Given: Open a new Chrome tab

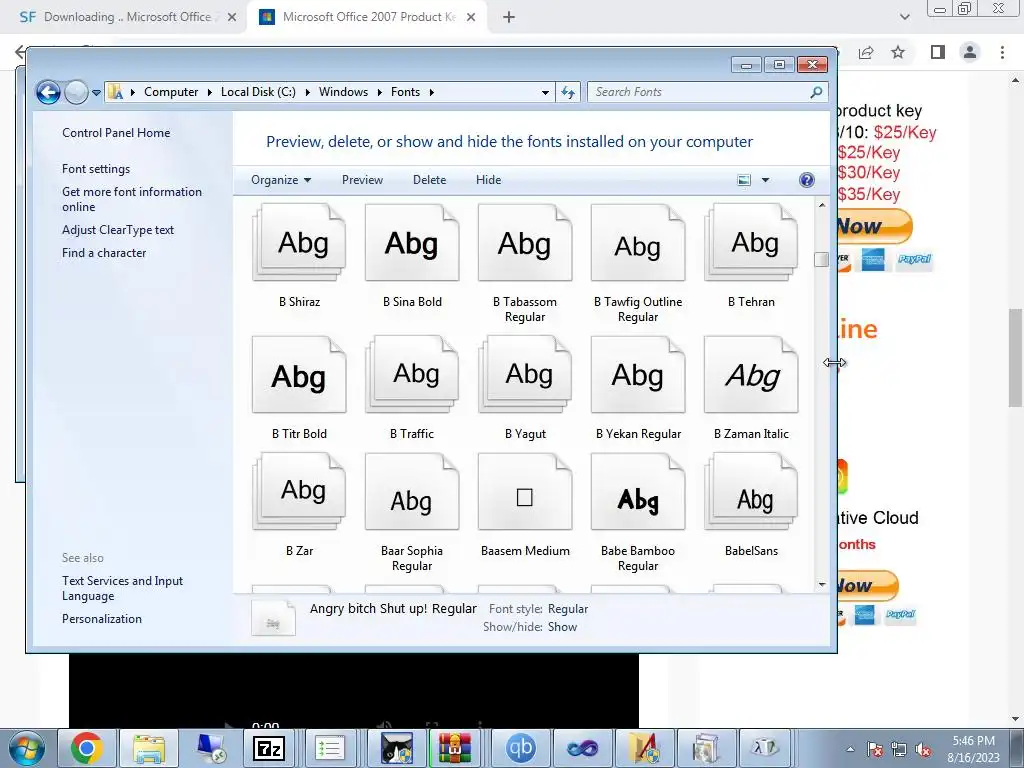Looking at the screenshot, I should [x=509, y=17].
